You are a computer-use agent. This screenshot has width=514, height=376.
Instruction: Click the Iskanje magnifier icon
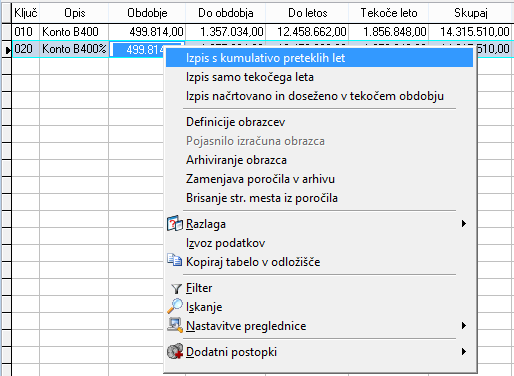175,306
